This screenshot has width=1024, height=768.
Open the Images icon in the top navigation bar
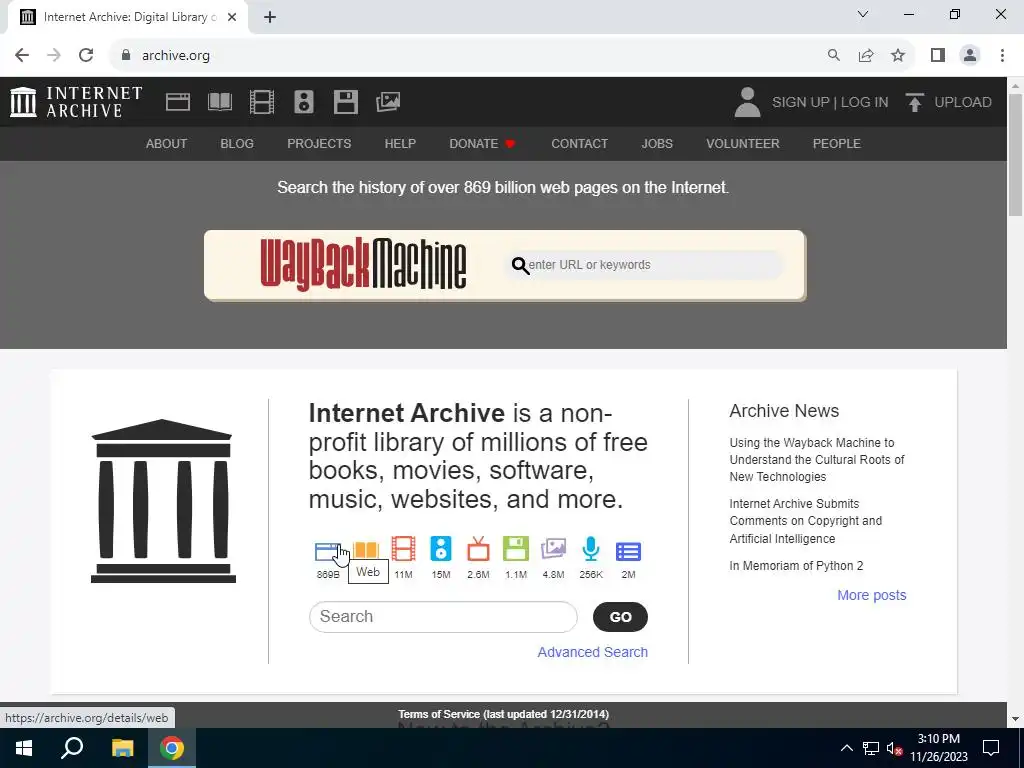[388, 102]
